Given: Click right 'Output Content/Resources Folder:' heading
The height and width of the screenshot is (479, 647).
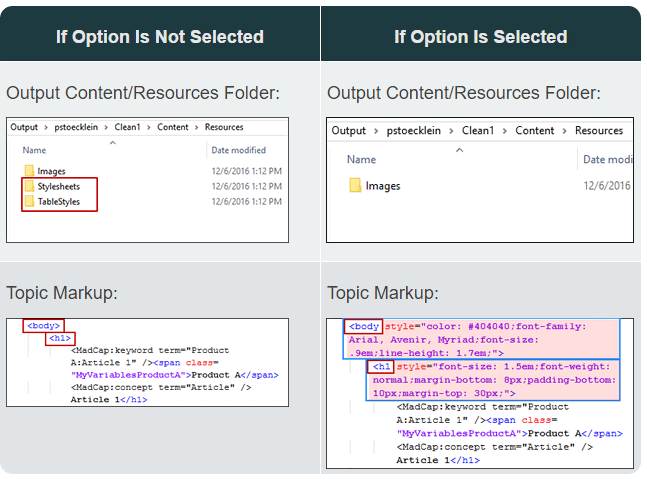Looking at the screenshot, I should 464,93.
